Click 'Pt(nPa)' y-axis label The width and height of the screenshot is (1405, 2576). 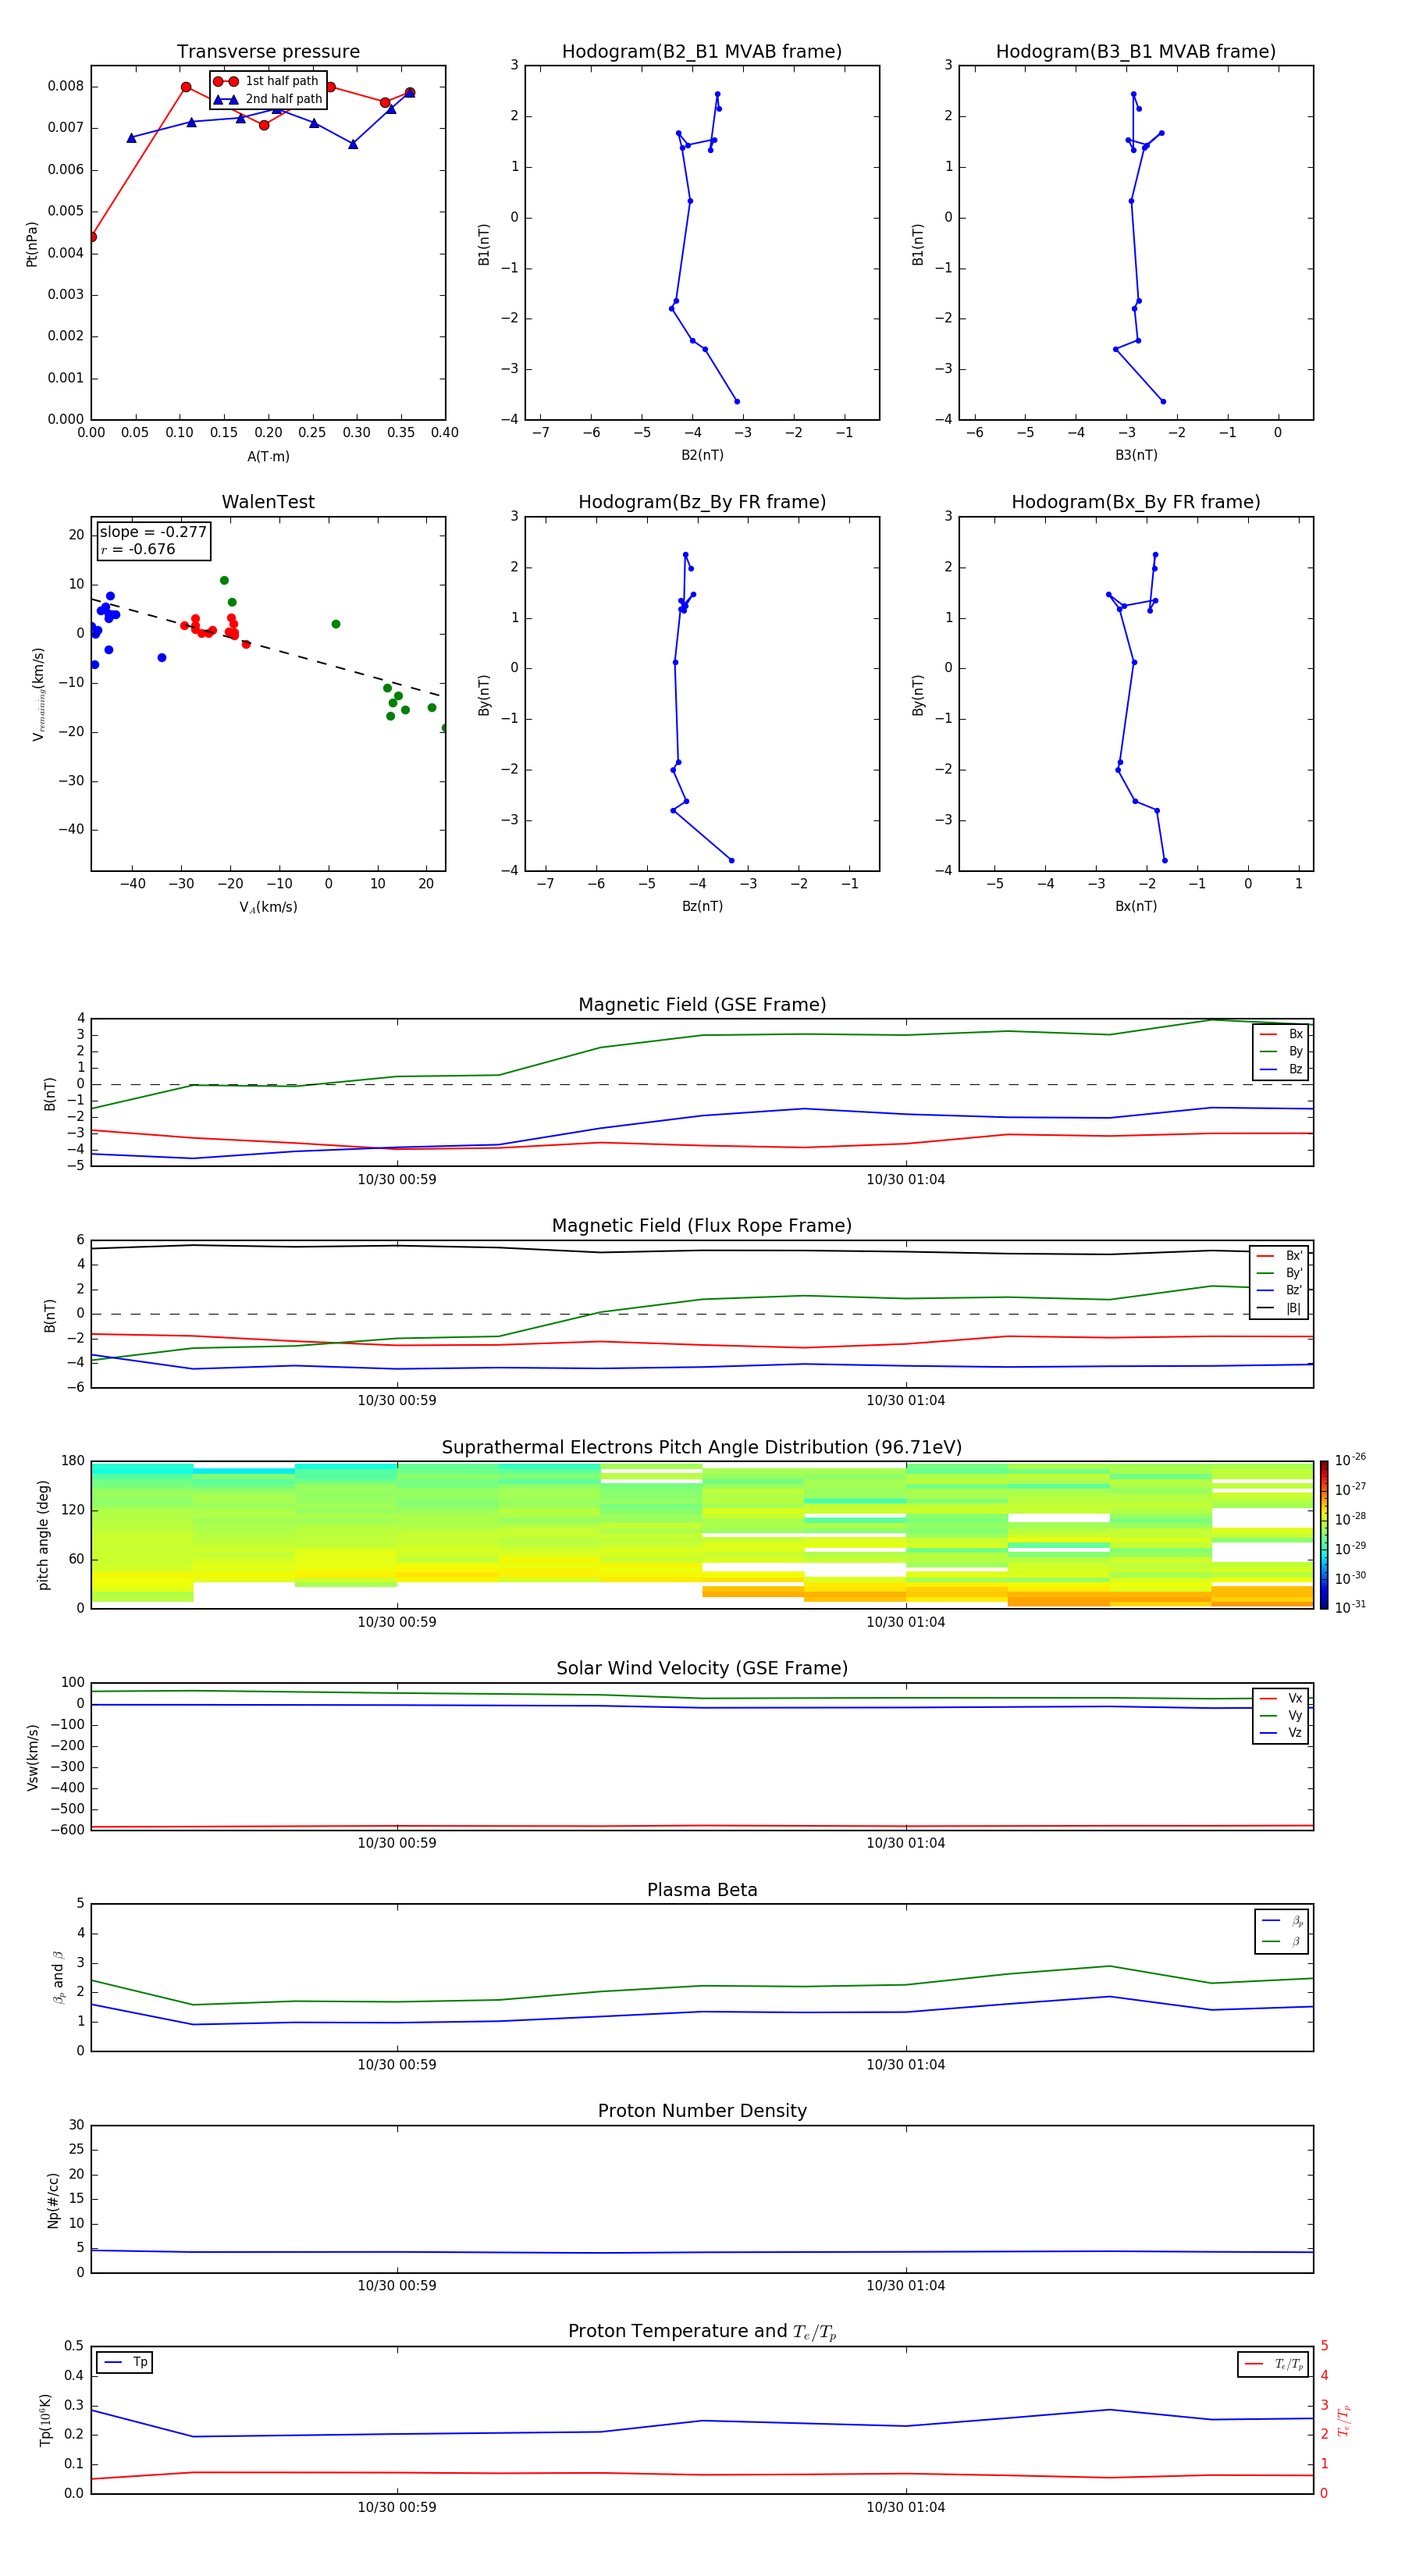click(x=32, y=244)
